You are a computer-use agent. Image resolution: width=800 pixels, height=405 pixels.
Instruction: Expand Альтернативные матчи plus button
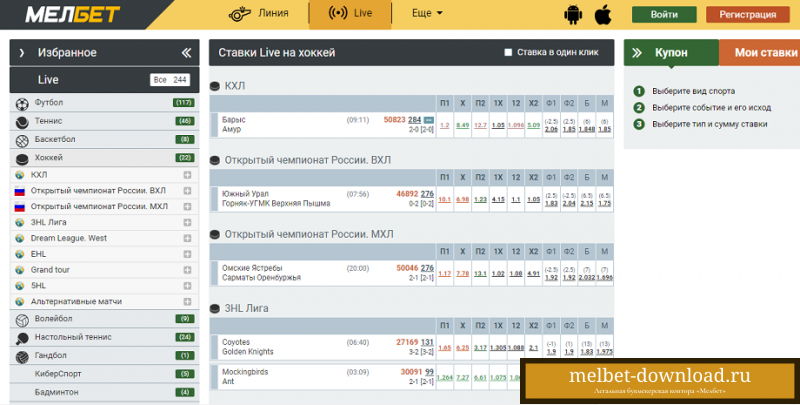pos(187,301)
